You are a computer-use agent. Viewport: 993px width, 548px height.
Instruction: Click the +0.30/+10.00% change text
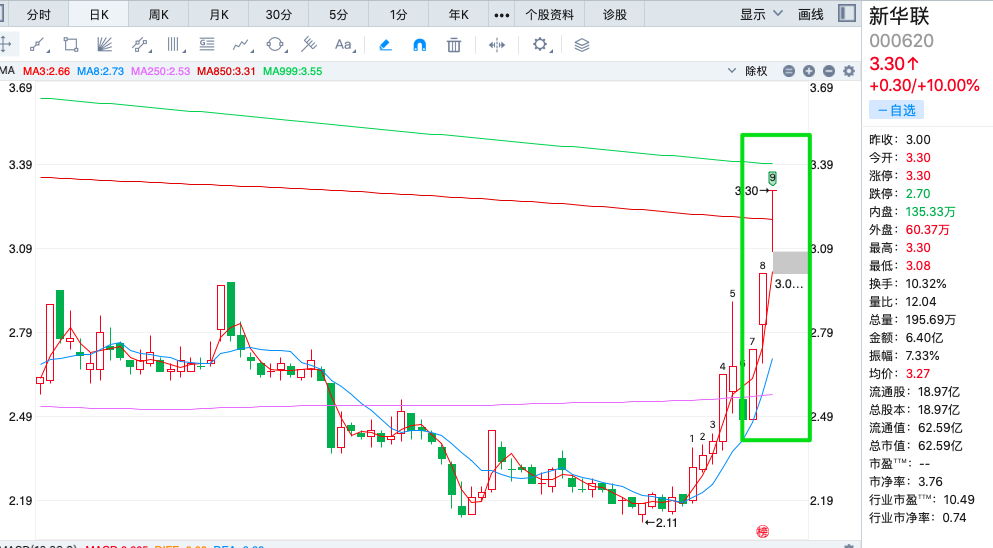click(924, 86)
